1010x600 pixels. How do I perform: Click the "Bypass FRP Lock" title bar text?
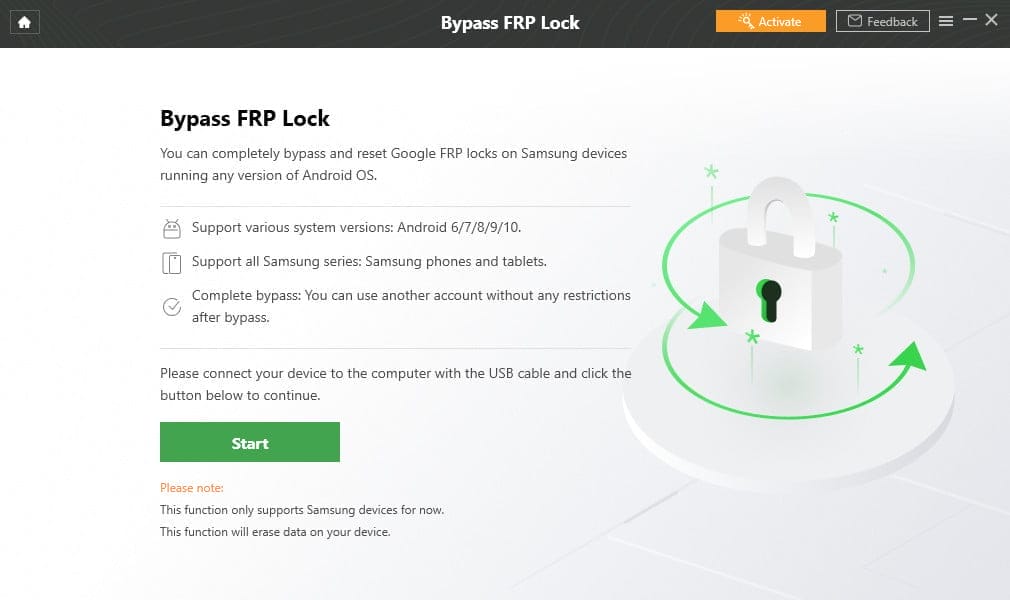point(510,22)
